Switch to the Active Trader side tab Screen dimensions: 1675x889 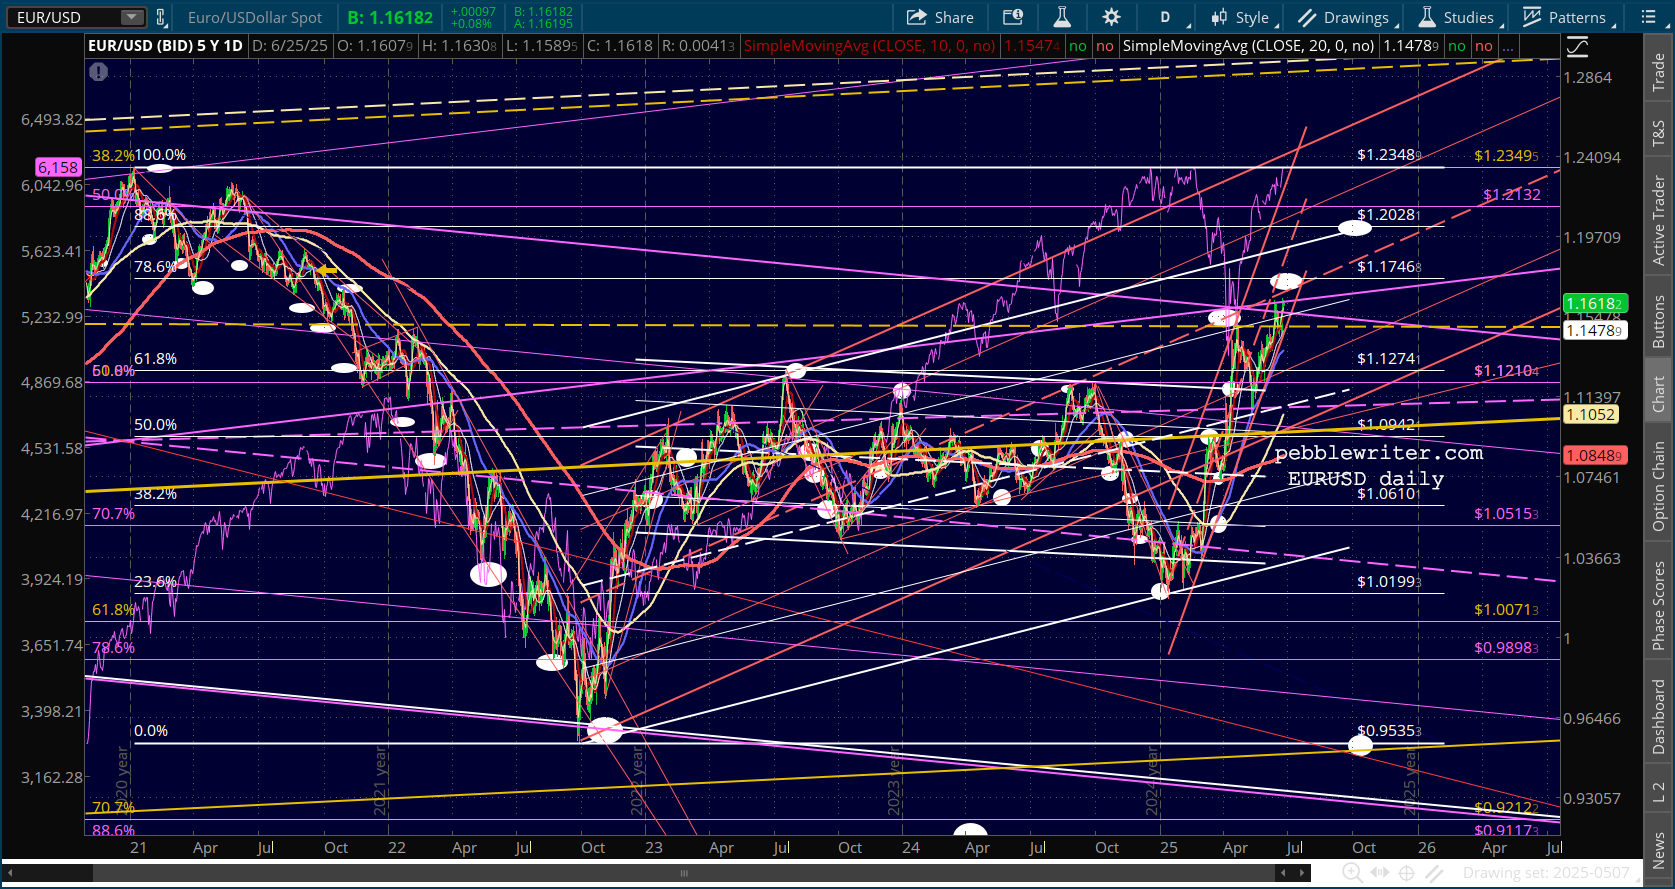click(1658, 221)
